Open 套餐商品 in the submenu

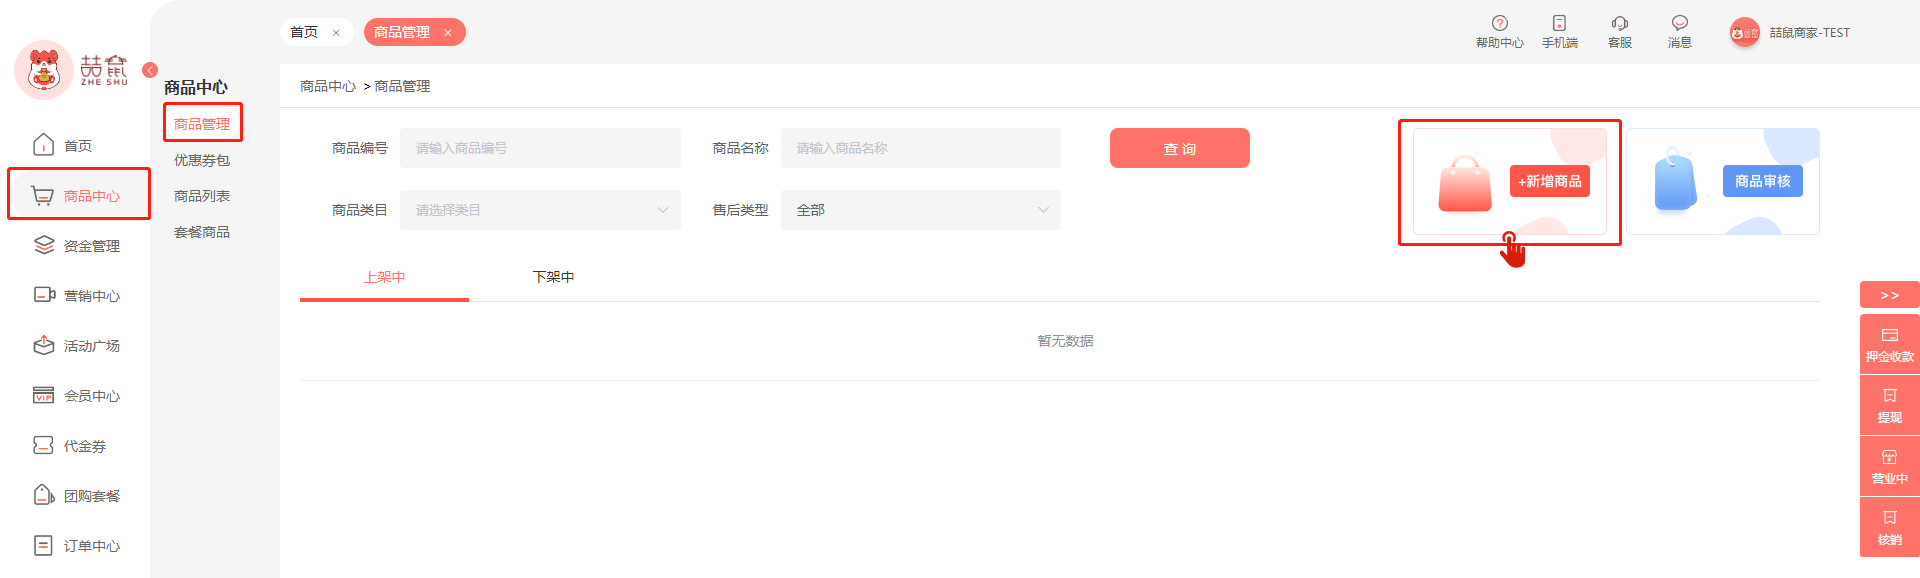click(x=202, y=232)
